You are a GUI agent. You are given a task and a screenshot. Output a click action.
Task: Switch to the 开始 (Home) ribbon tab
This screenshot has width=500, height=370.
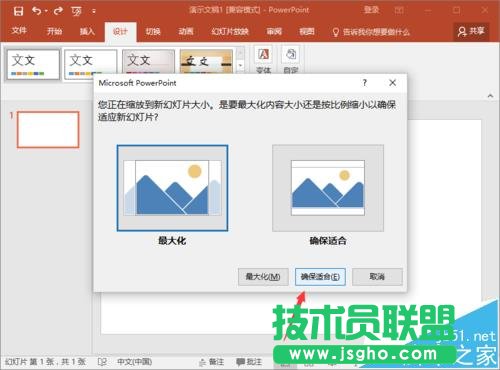pos(54,31)
